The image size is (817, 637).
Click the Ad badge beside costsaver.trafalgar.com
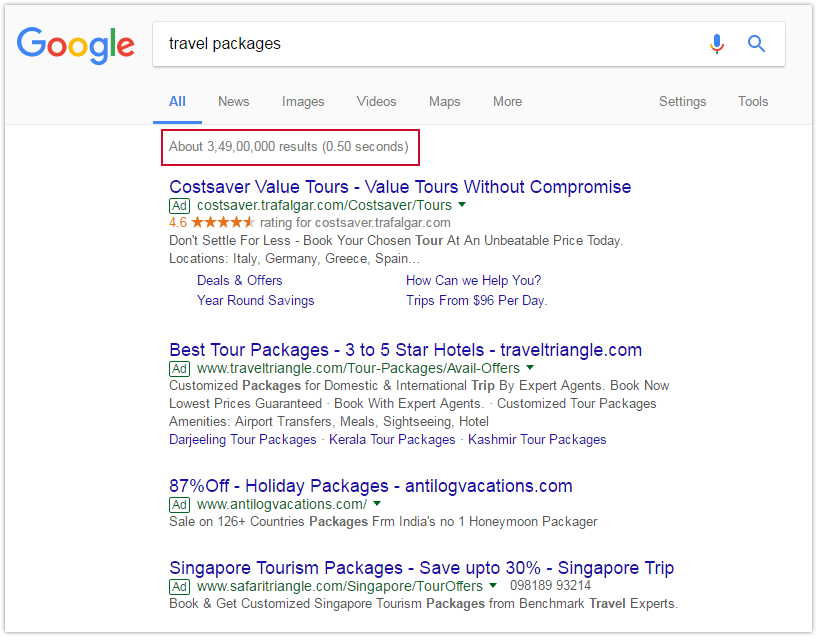pos(179,206)
